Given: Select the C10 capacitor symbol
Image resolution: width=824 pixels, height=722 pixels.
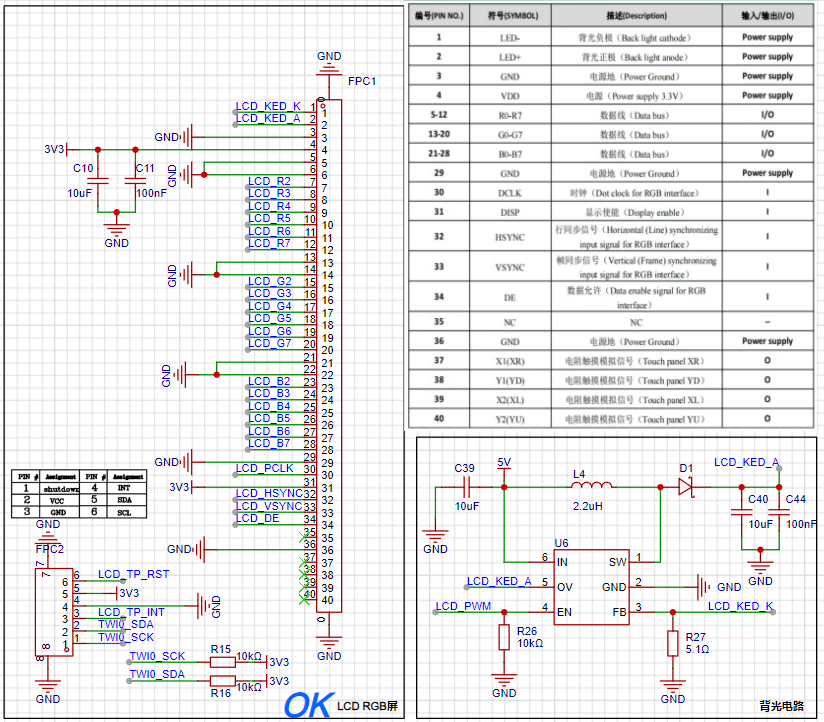Looking at the screenshot, I should [98, 181].
